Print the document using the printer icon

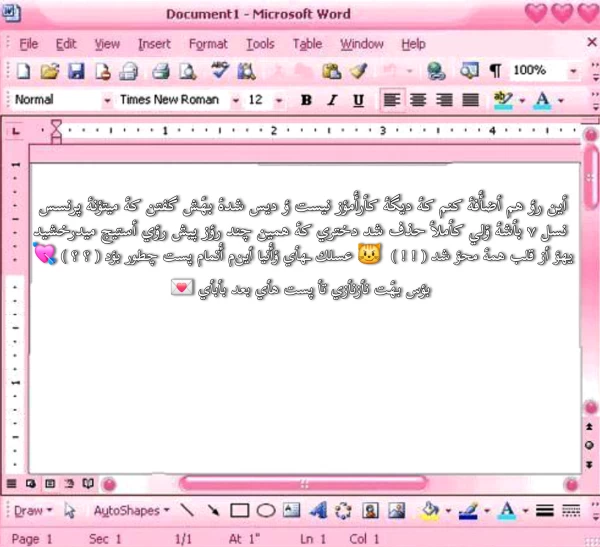pyautogui.click(x=161, y=72)
